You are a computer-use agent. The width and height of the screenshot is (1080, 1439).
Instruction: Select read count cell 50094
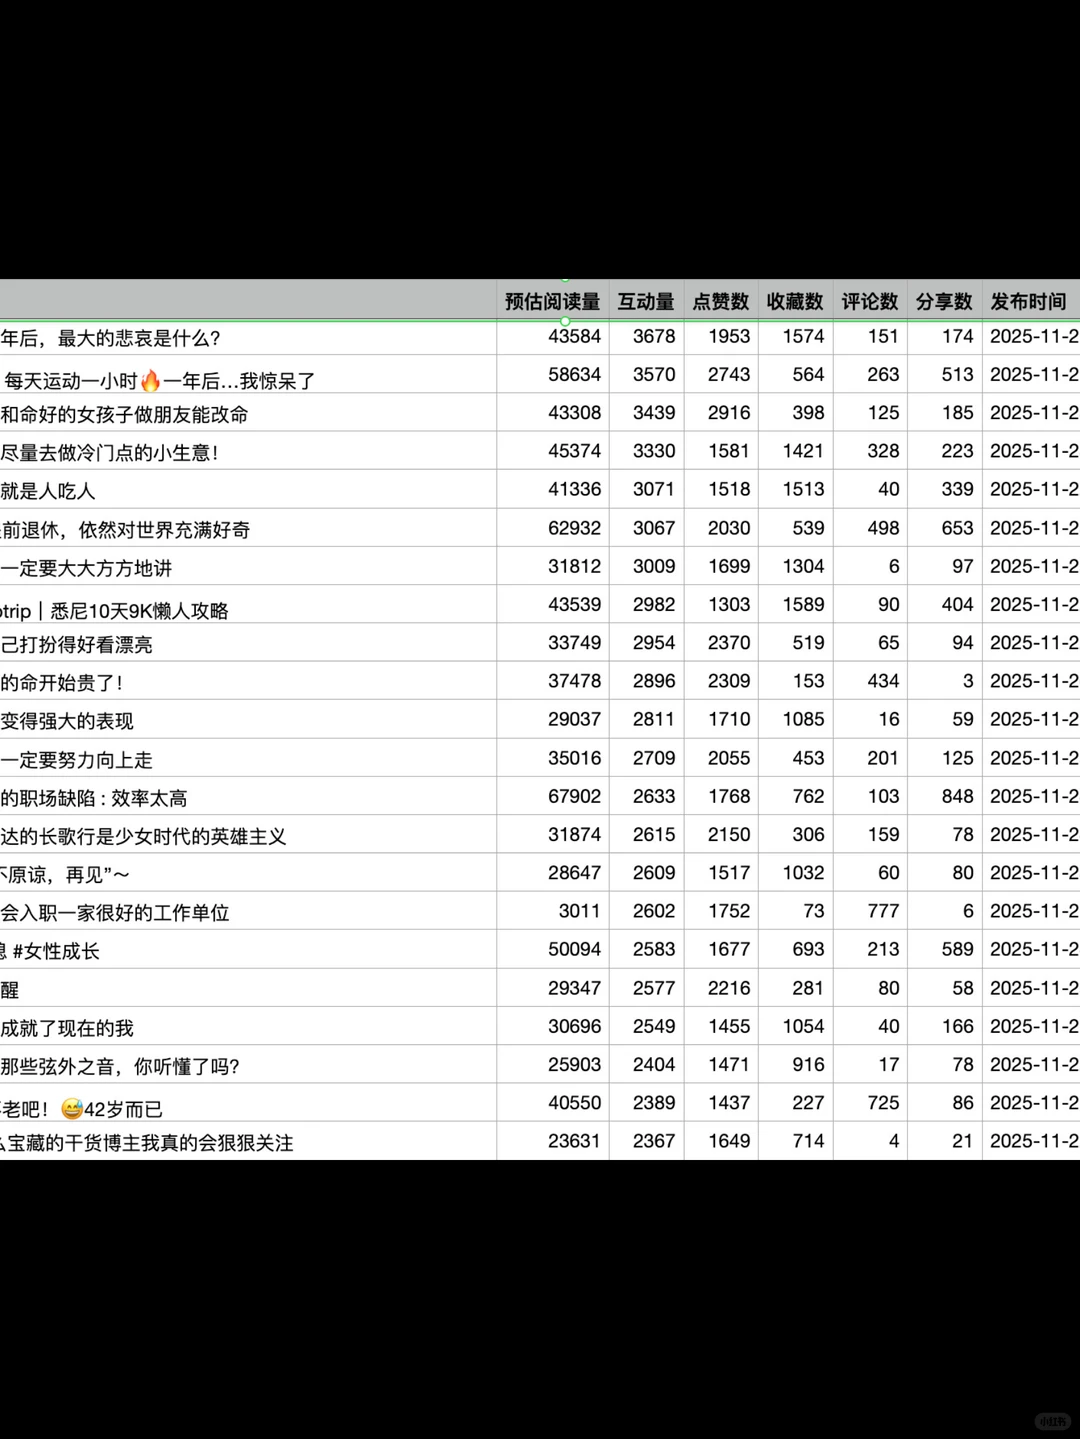click(553, 949)
